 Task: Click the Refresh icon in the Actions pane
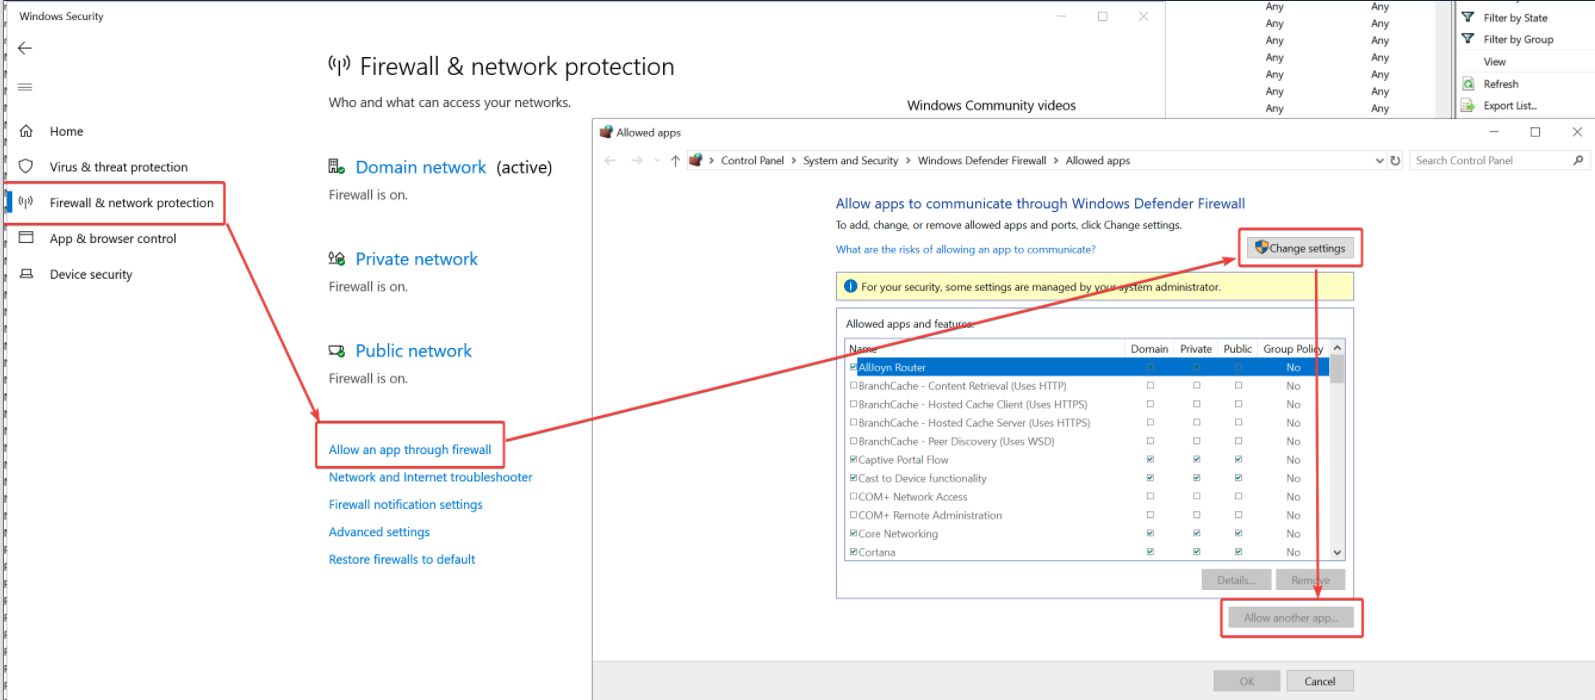[x=1468, y=84]
